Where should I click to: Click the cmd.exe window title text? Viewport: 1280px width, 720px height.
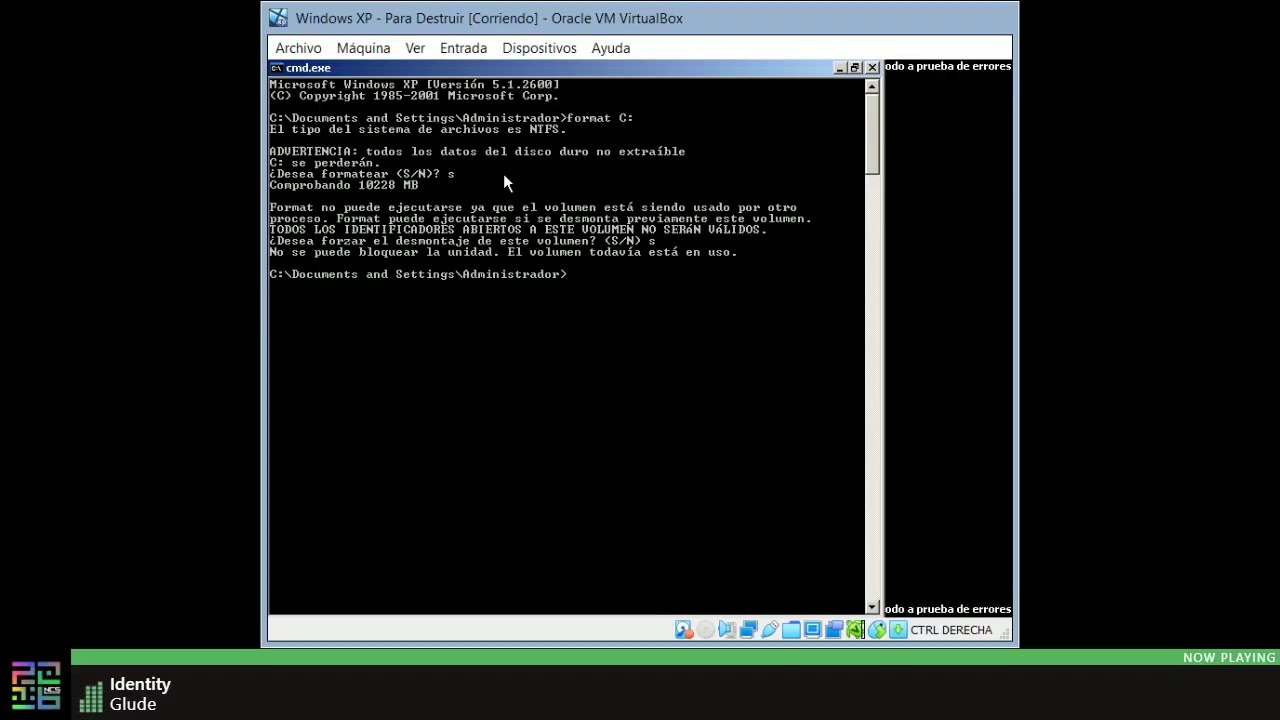tap(308, 68)
